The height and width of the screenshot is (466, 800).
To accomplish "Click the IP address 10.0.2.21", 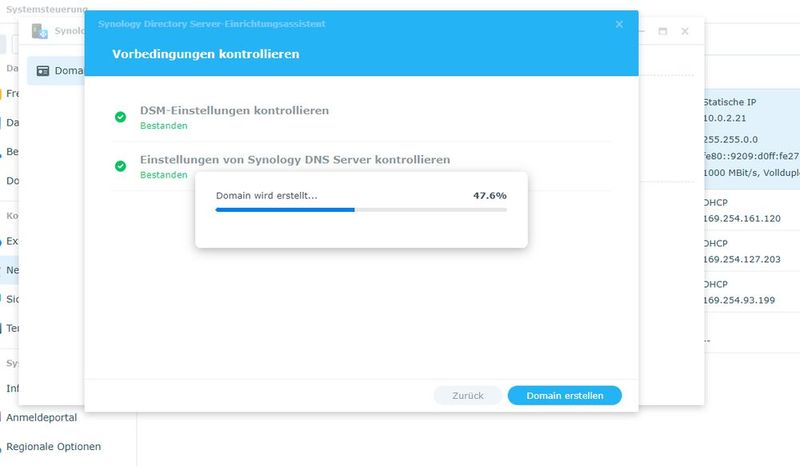I will pyautogui.click(x=724, y=118).
